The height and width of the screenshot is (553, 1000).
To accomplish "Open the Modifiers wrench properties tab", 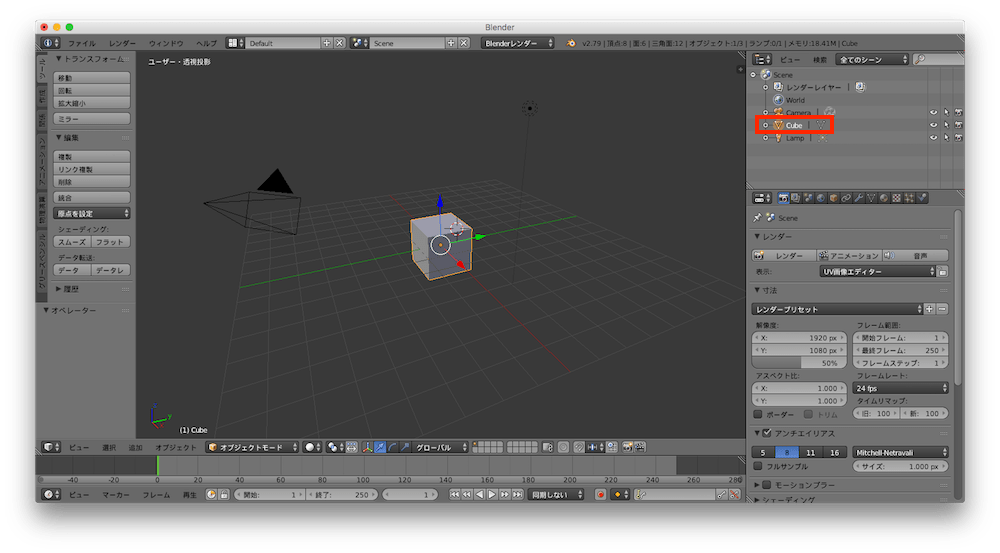I will coord(859,198).
